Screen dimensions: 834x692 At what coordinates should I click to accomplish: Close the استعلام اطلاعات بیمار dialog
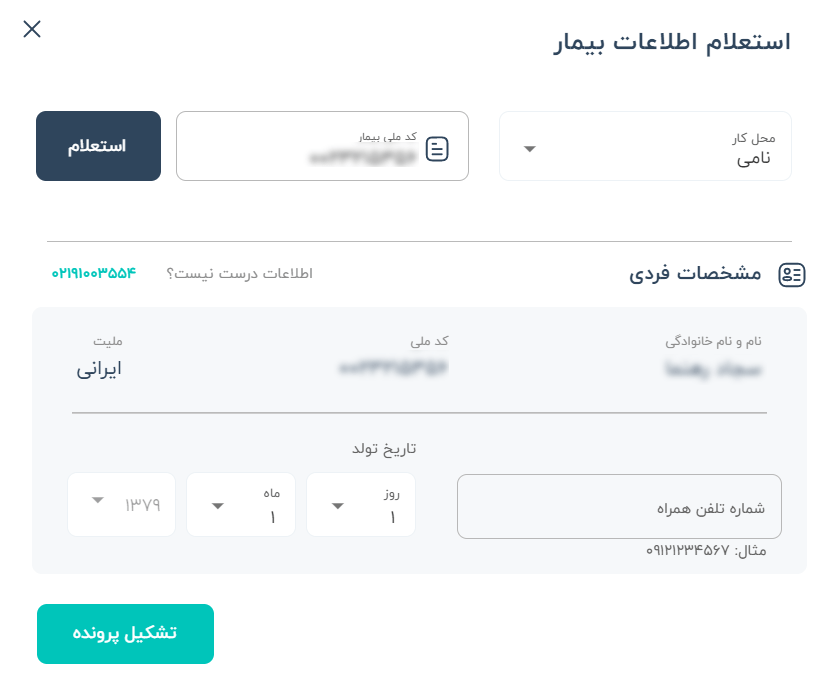tap(32, 29)
